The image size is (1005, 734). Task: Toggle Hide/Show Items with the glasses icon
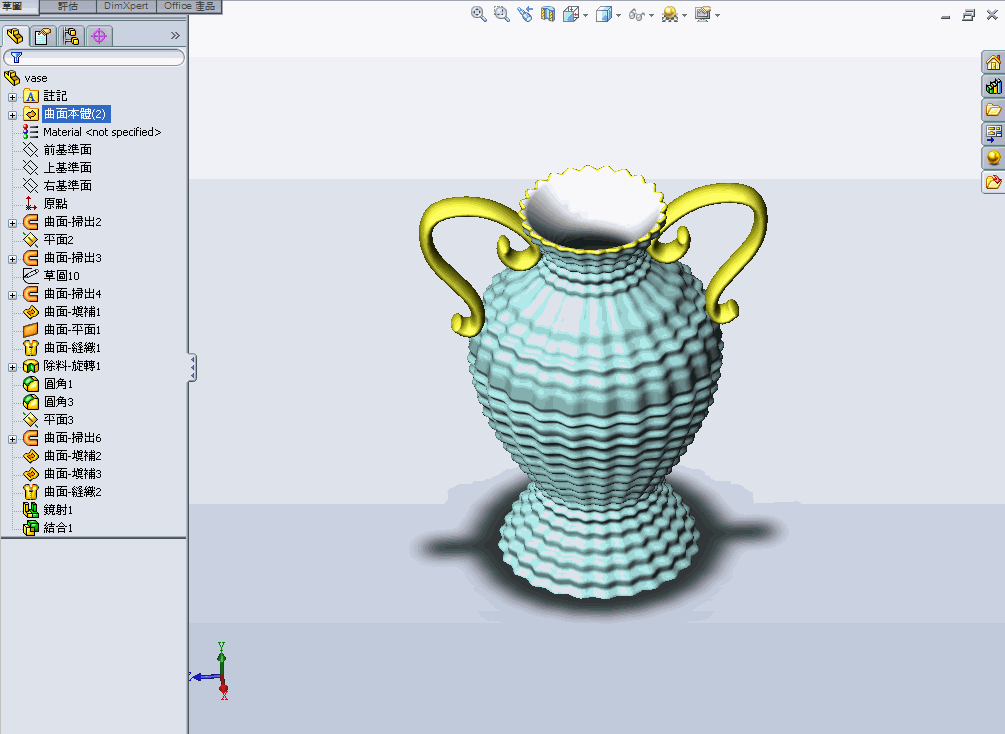click(x=639, y=14)
